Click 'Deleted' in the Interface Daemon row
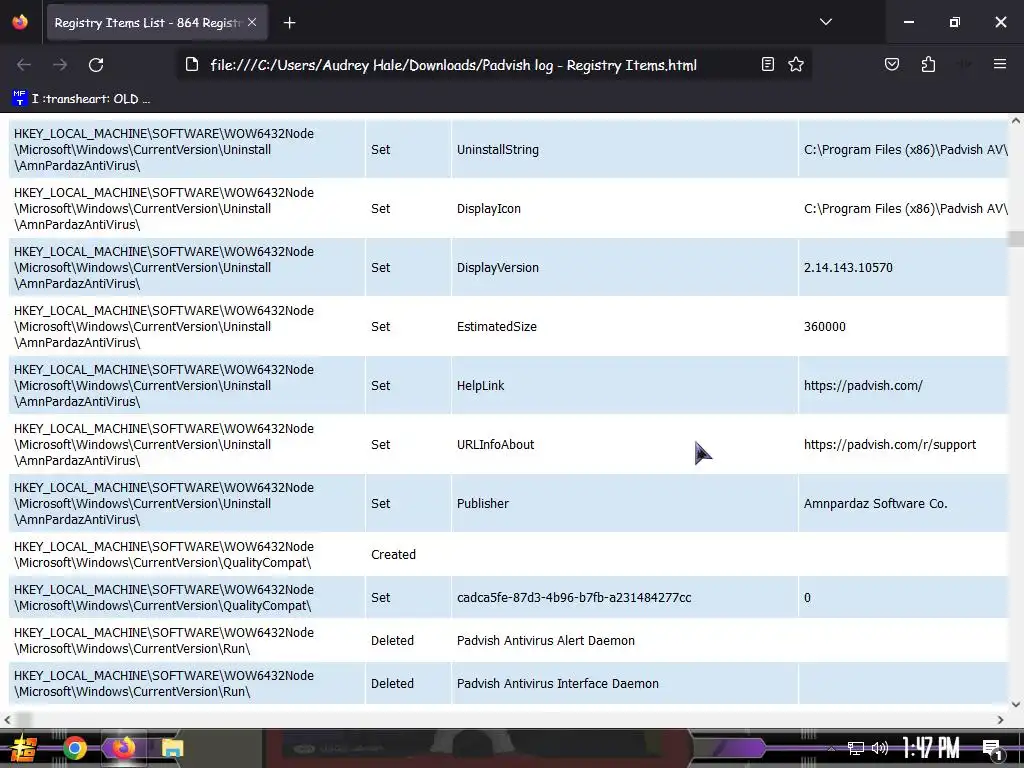Image resolution: width=1024 pixels, height=768 pixels. [392, 684]
